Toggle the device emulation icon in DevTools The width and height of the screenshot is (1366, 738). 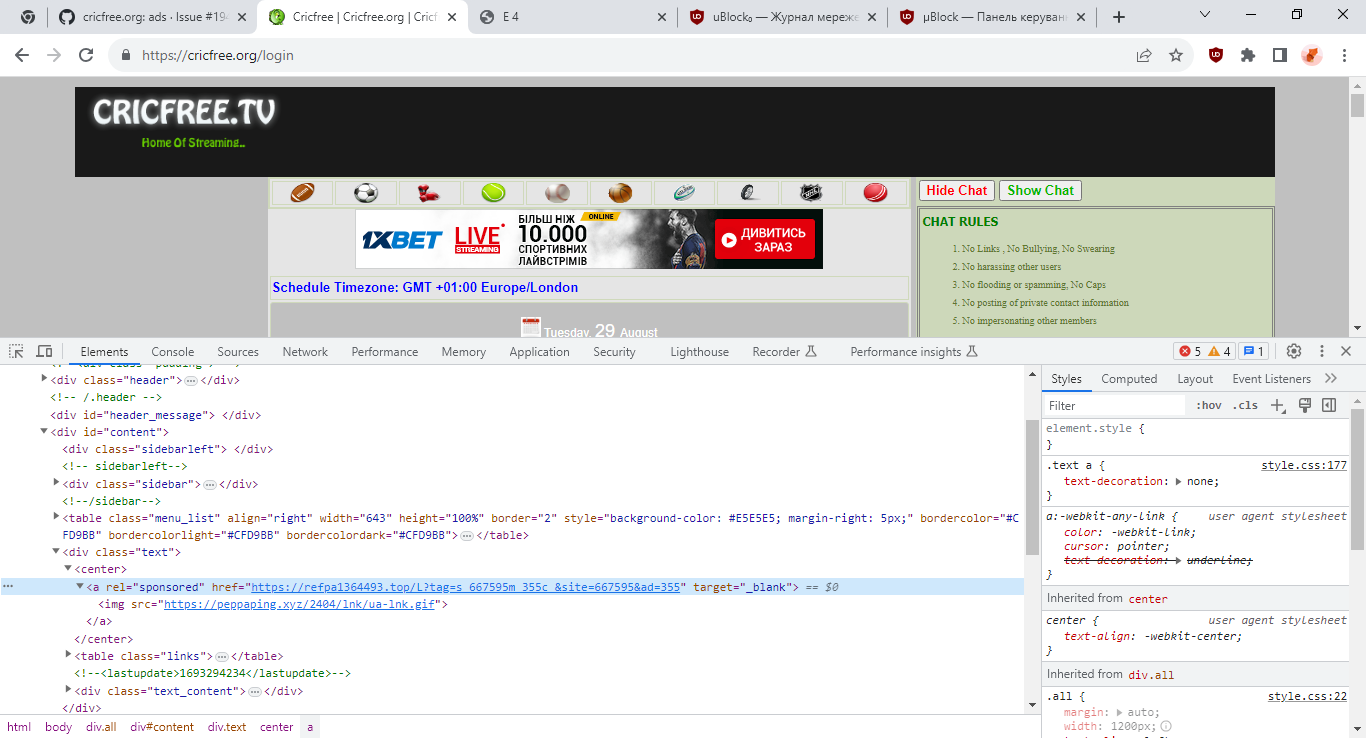tap(44, 351)
